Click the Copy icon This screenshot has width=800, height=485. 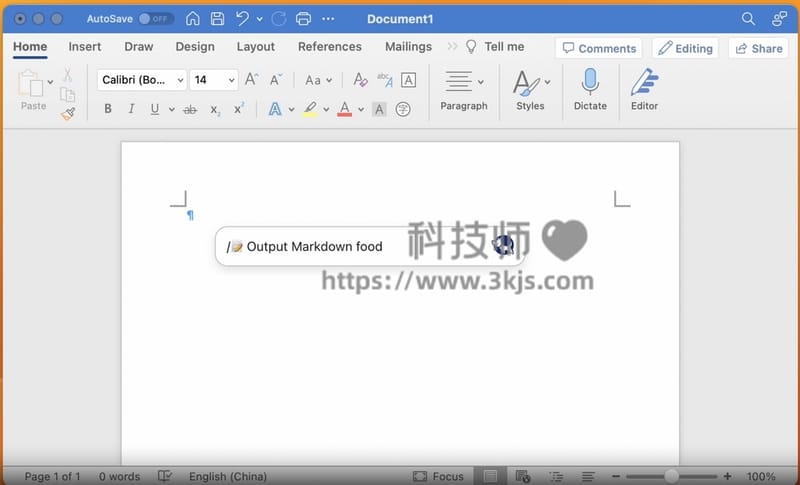67,94
